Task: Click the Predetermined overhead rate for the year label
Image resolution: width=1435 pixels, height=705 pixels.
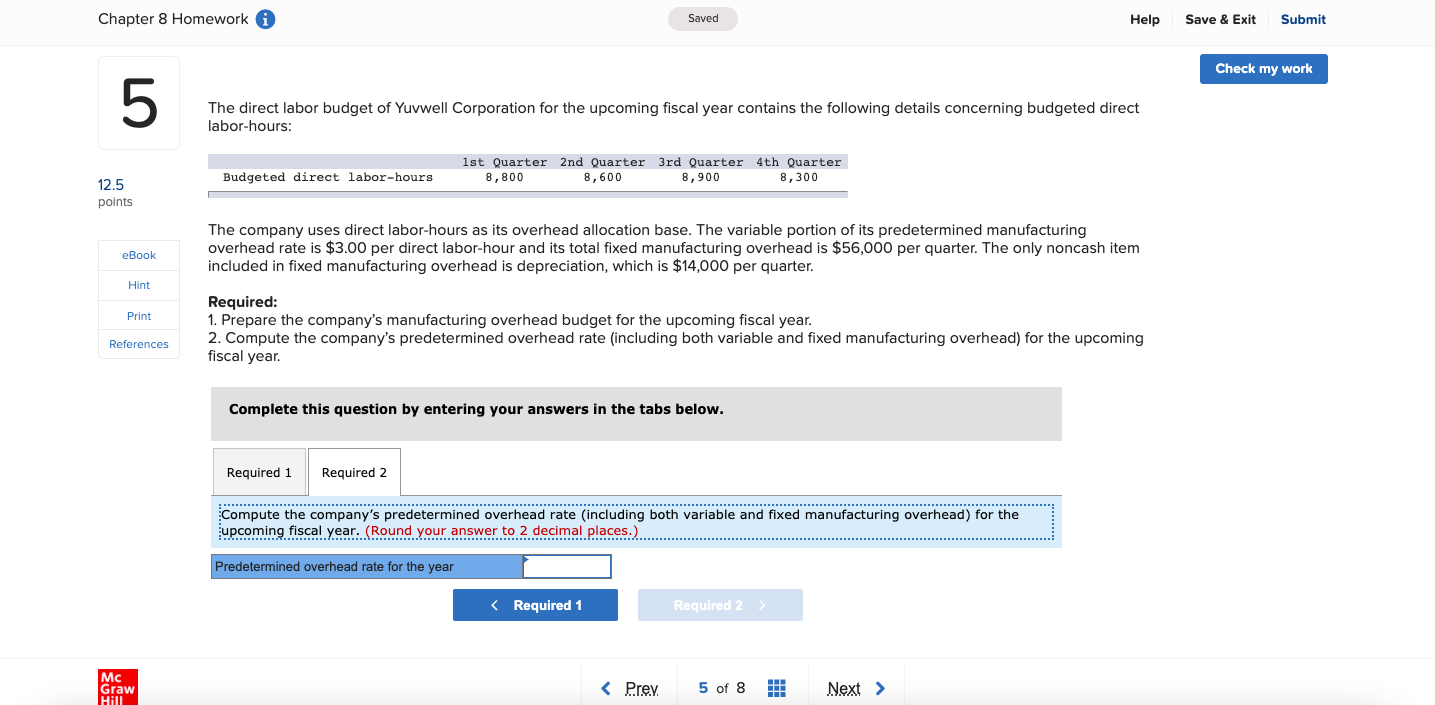Action: pos(367,566)
